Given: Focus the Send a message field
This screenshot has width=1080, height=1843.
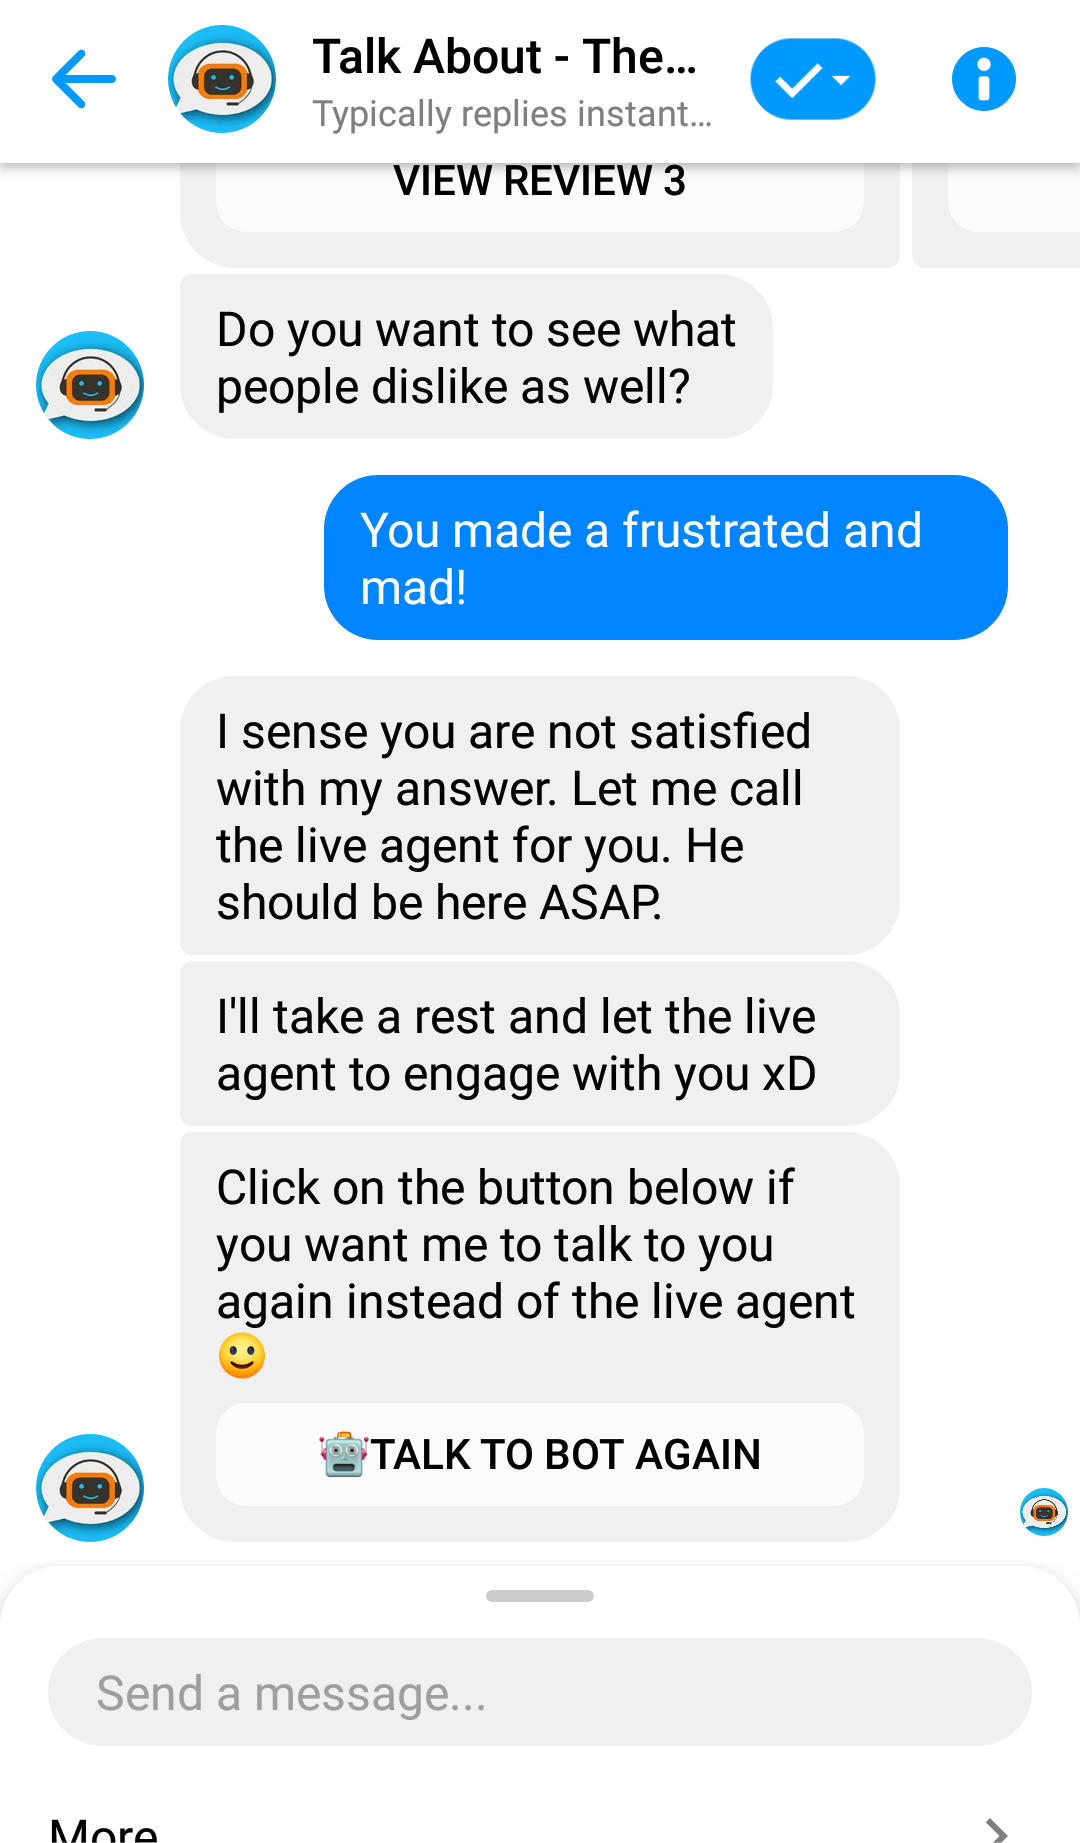Looking at the screenshot, I should click(540, 1692).
